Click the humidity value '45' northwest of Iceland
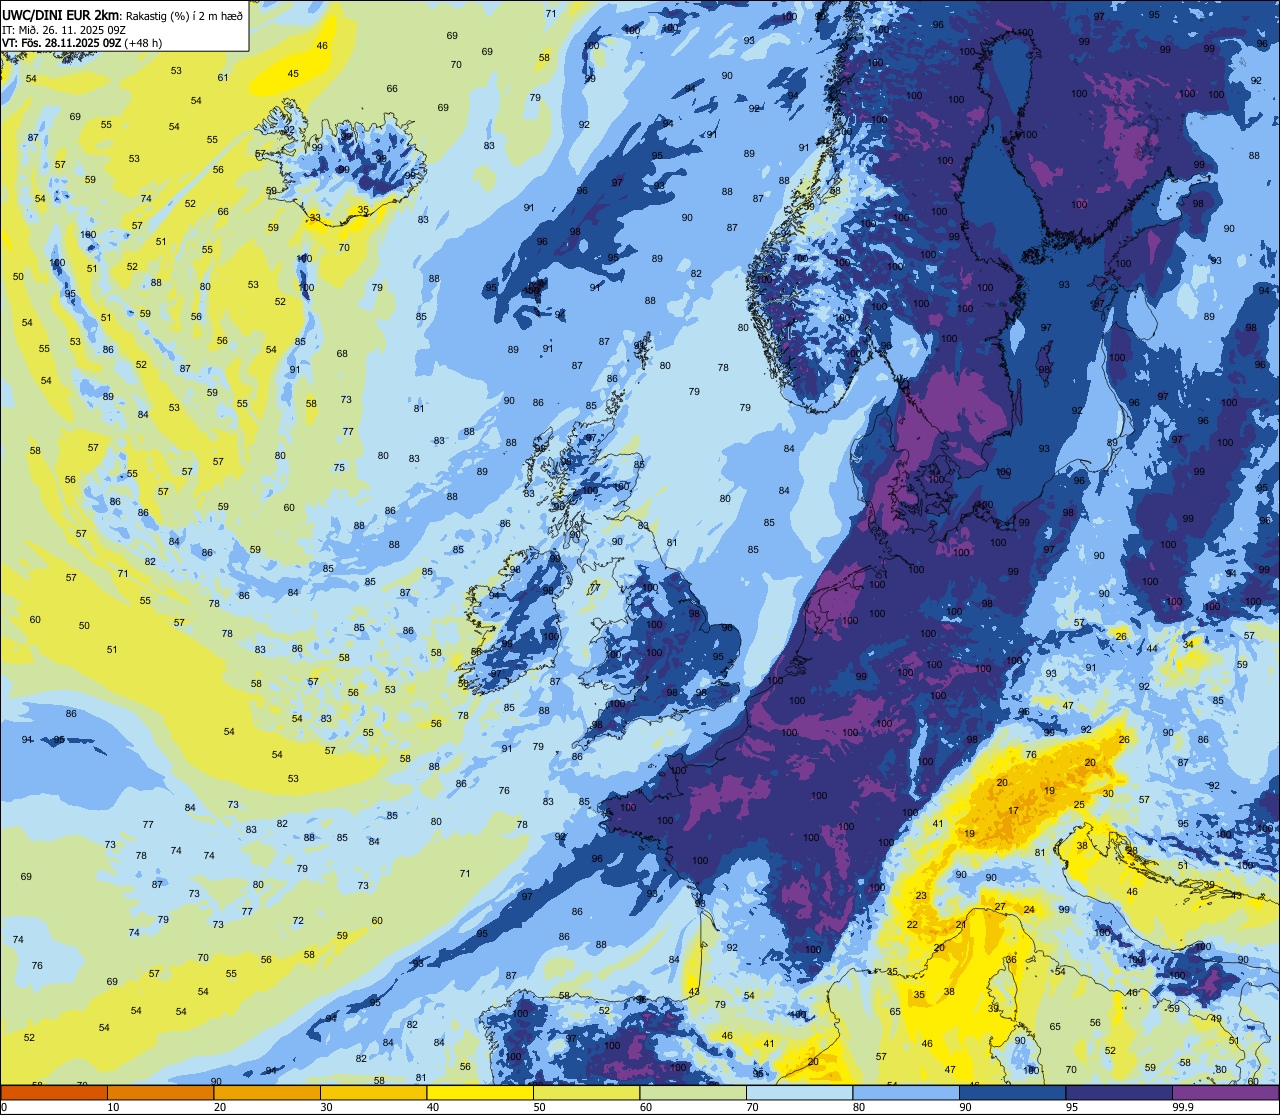Screen dimensions: 1280x1115 pos(293,73)
